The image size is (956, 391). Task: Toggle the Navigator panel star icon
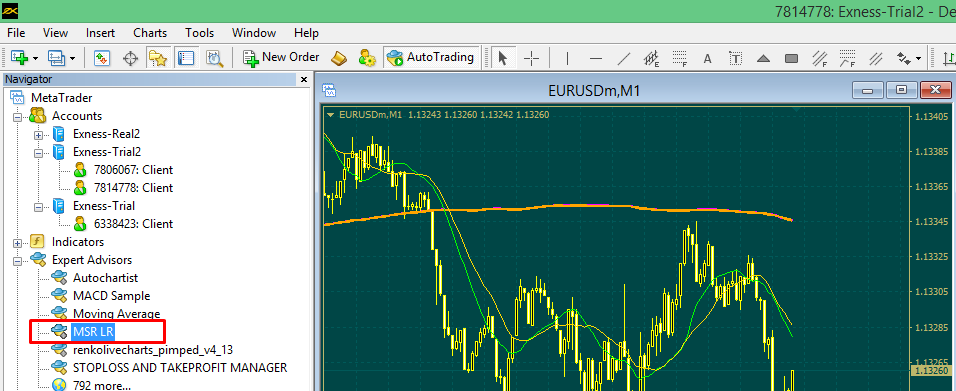pyautogui.click(x=158, y=58)
